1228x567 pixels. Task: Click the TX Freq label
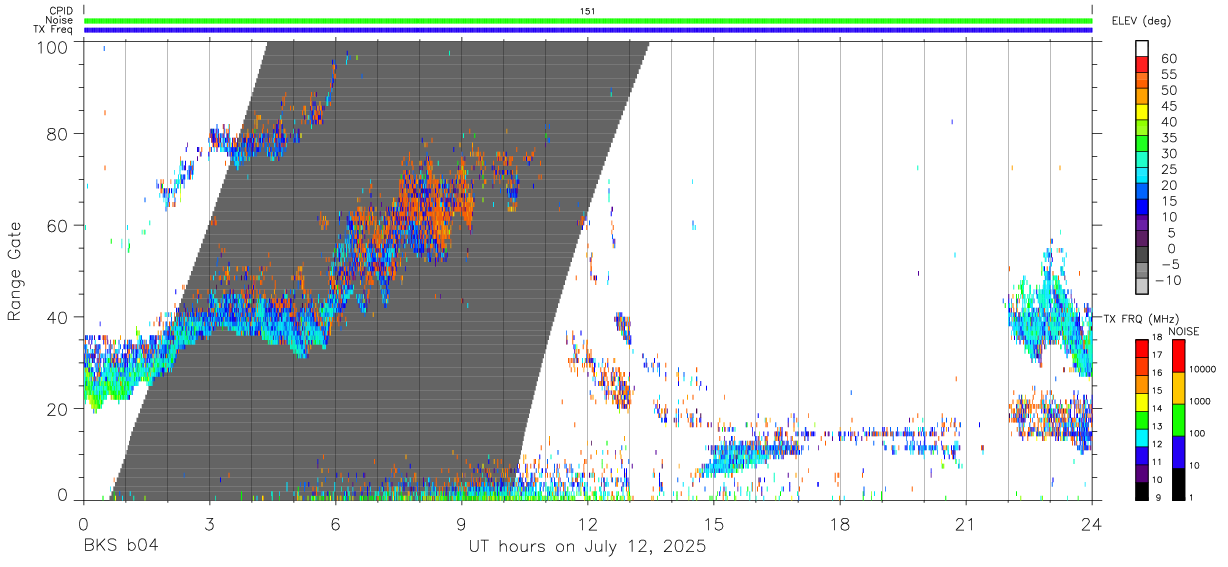54,30
